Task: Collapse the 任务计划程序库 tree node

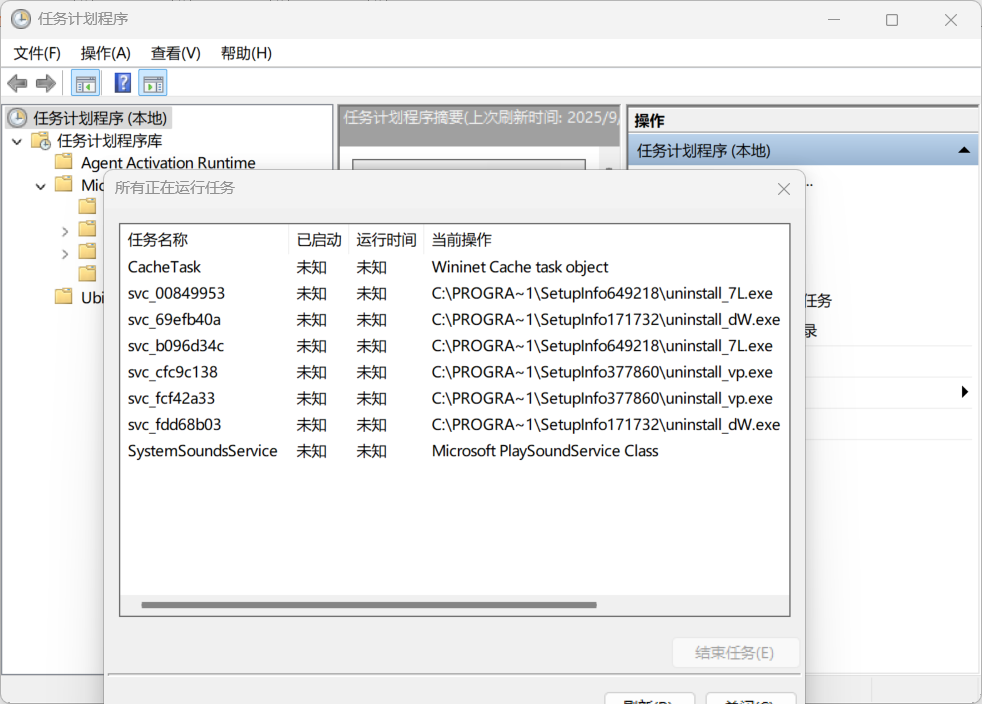Action: (x=15, y=140)
